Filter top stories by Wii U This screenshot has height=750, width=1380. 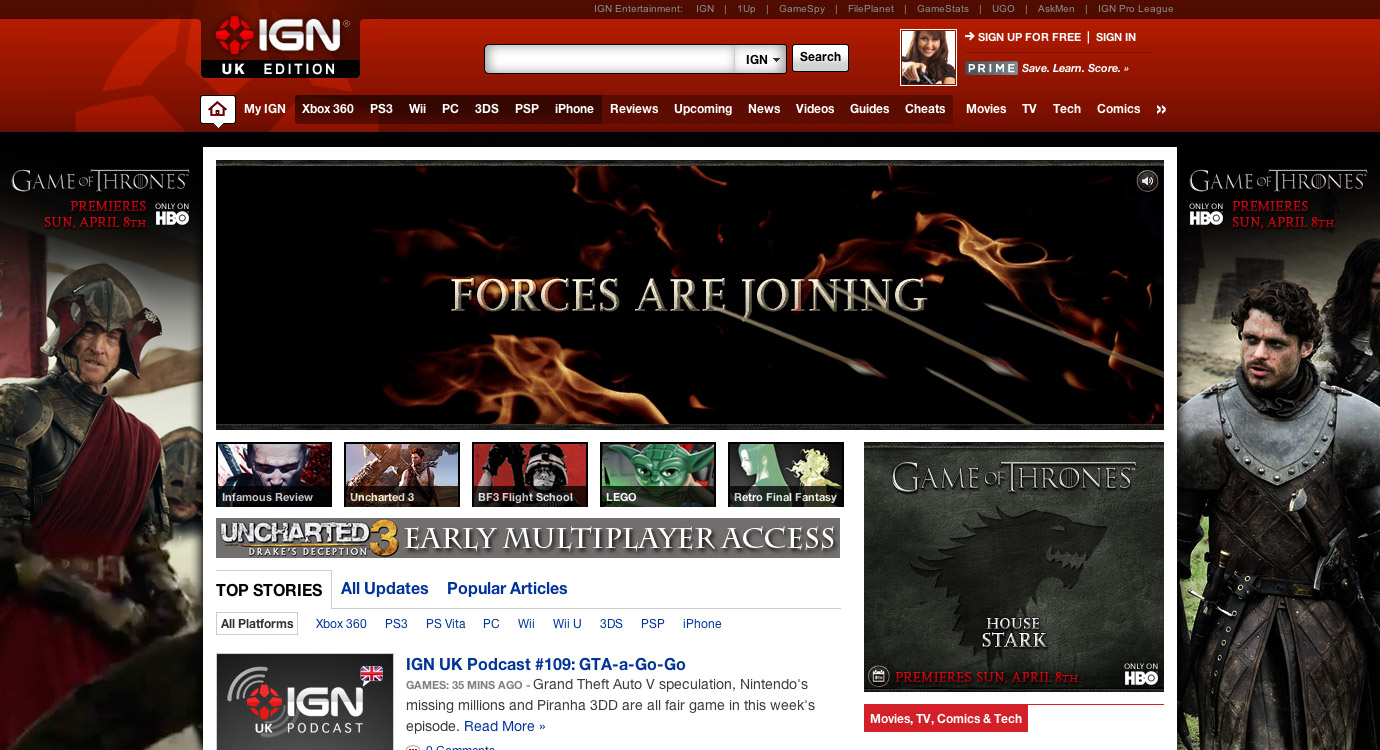[x=567, y=624]
